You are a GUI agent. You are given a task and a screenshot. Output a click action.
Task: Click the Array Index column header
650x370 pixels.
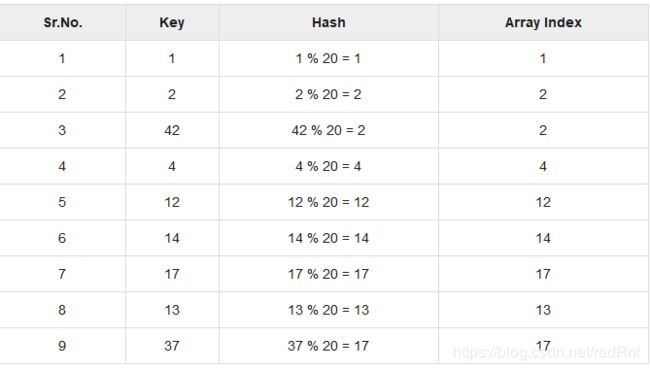(543, 22)
